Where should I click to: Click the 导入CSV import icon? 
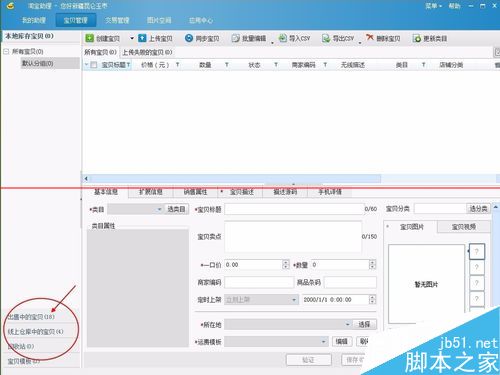[283, 38]
